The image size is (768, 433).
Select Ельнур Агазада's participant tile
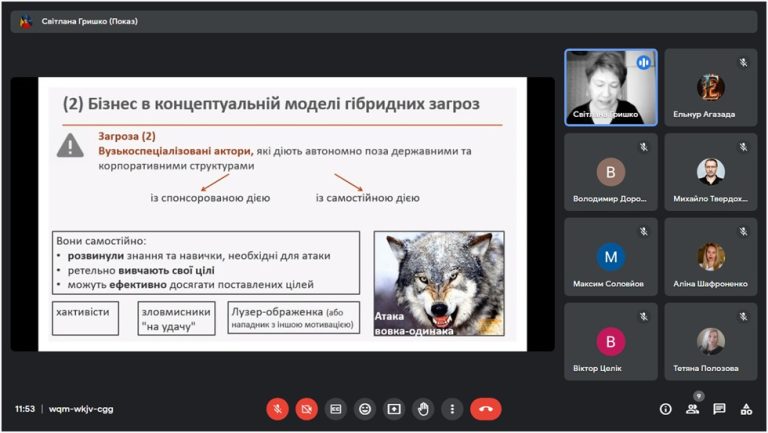click(711, 88)
